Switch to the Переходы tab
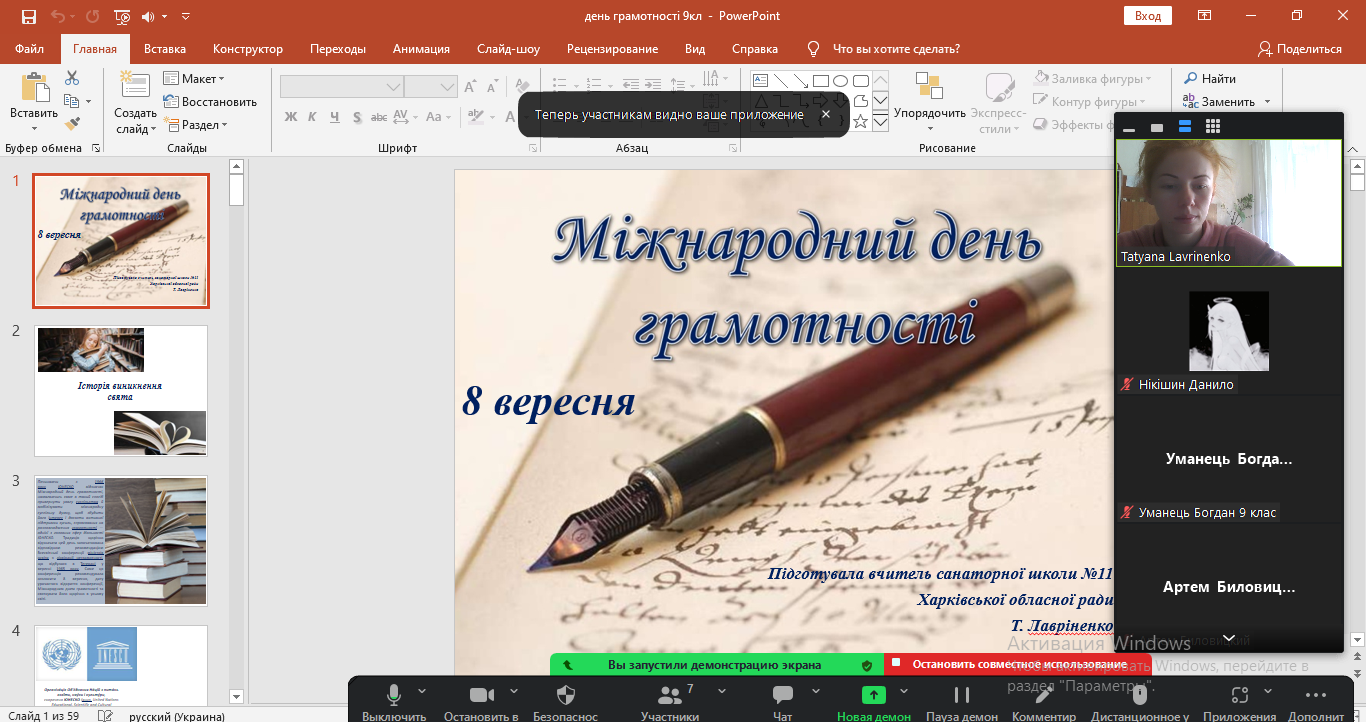Screen dimensions: 1366x722 pyautogui.click(x=338, y=49)
